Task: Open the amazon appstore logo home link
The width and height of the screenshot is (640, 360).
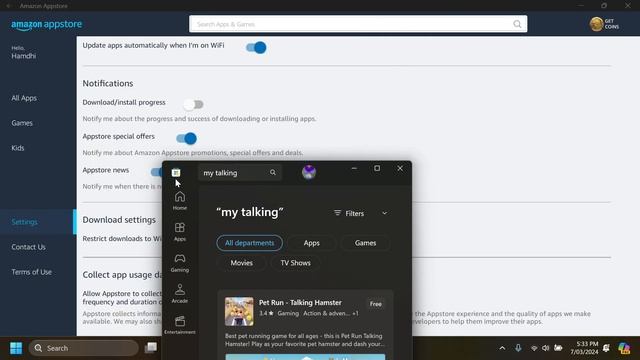Action: pos(47,24)
